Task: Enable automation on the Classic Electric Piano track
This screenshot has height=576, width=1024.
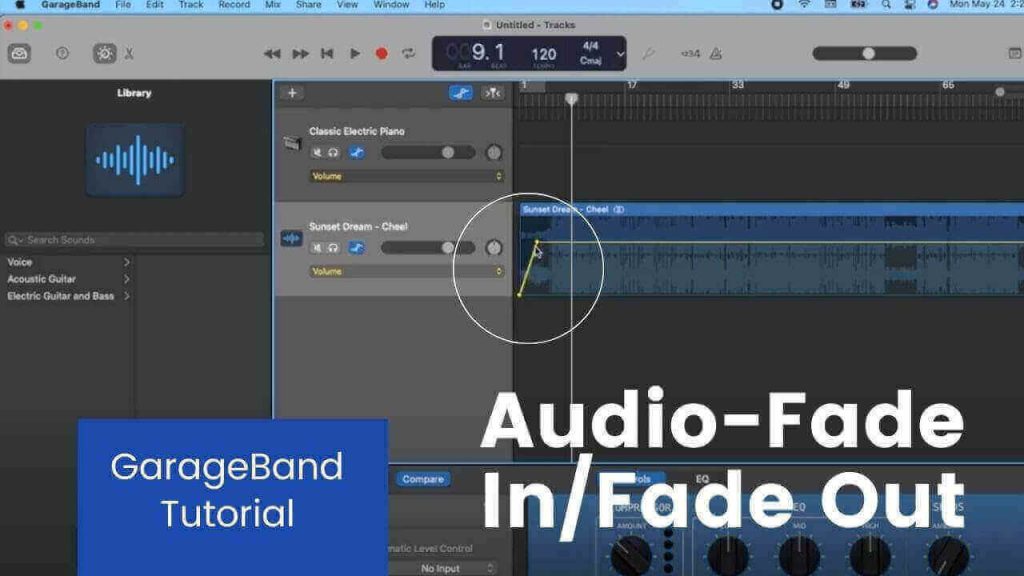Action: pyautogui.click(x=357, y=150)
